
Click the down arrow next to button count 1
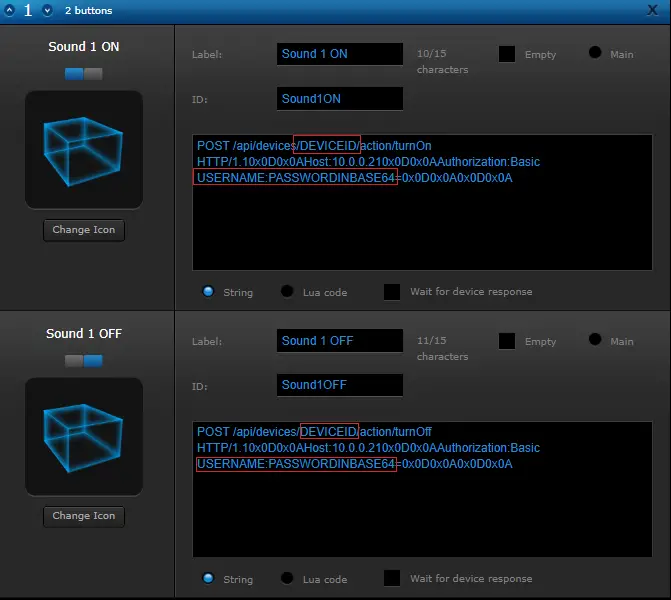click(48, 10)
